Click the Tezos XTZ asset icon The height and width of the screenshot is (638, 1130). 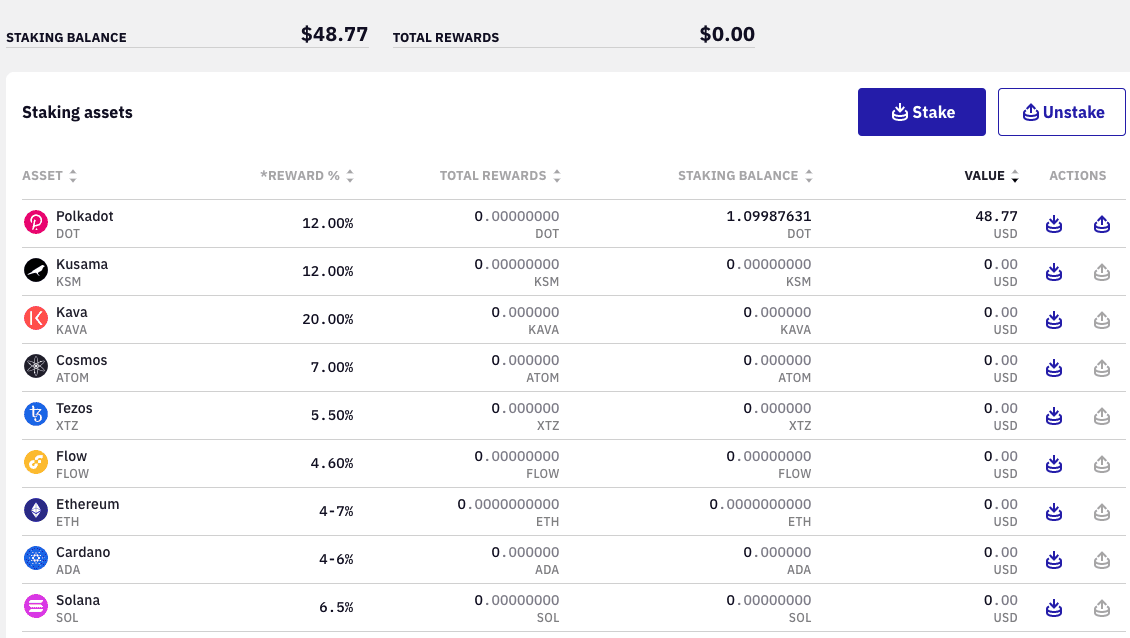pos(36,414)
